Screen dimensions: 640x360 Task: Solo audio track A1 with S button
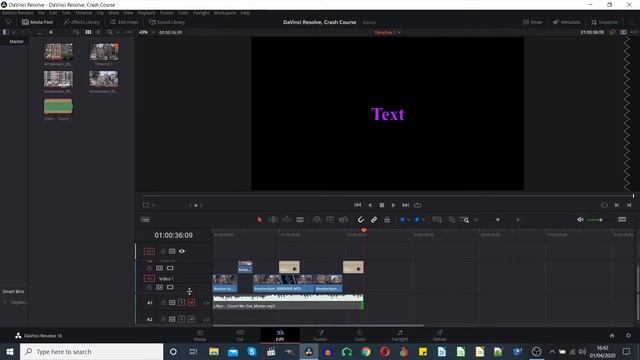pos(182,302)
